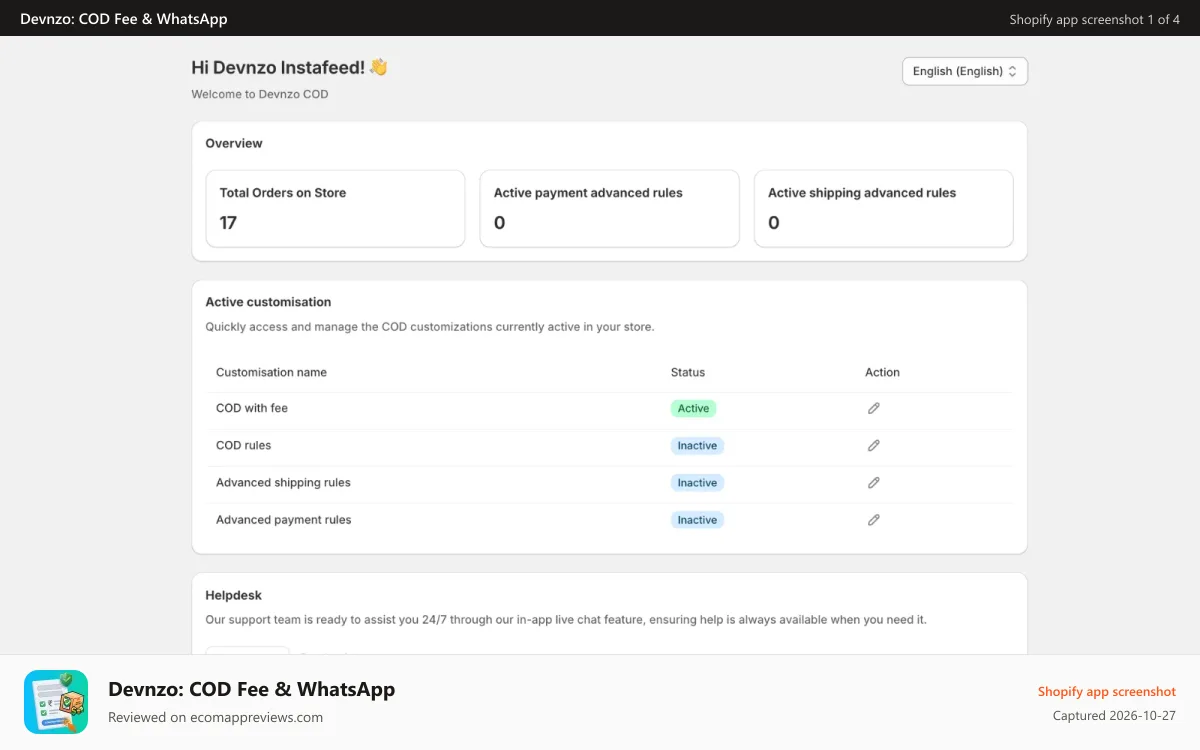Edit the Advanced payment rules customisation
Viewport: 1200px width, 750px height.
click(873, 520)
